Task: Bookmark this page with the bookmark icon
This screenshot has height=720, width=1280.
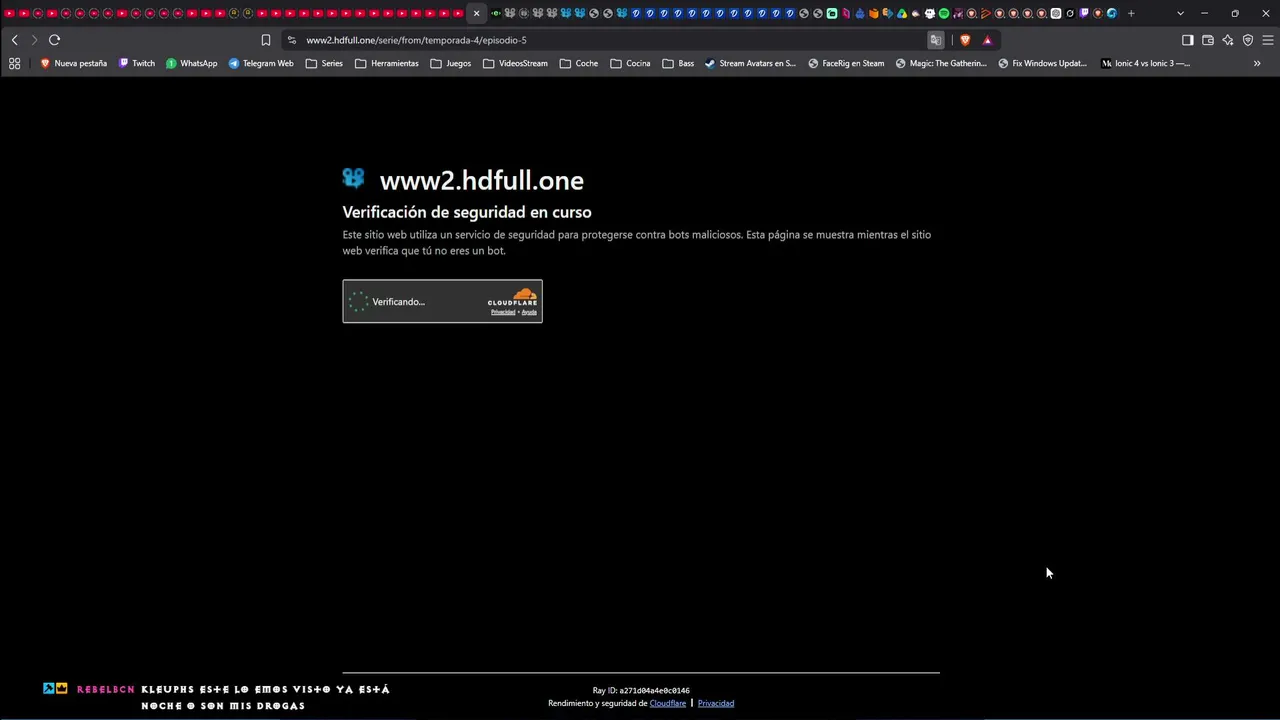Action: (265, 40)
